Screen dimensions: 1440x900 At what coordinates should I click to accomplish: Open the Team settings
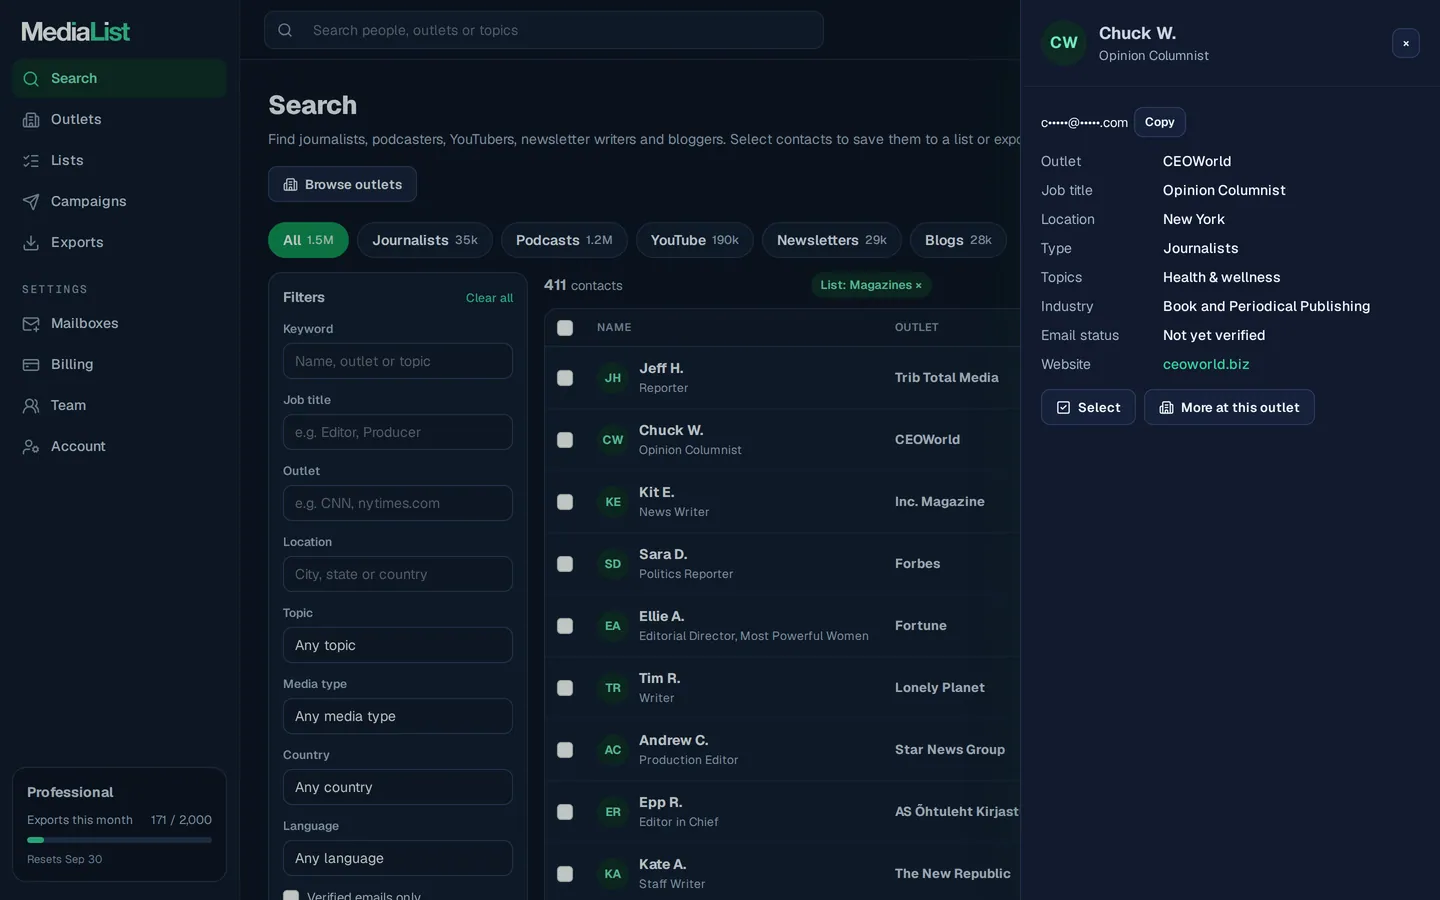119,405
